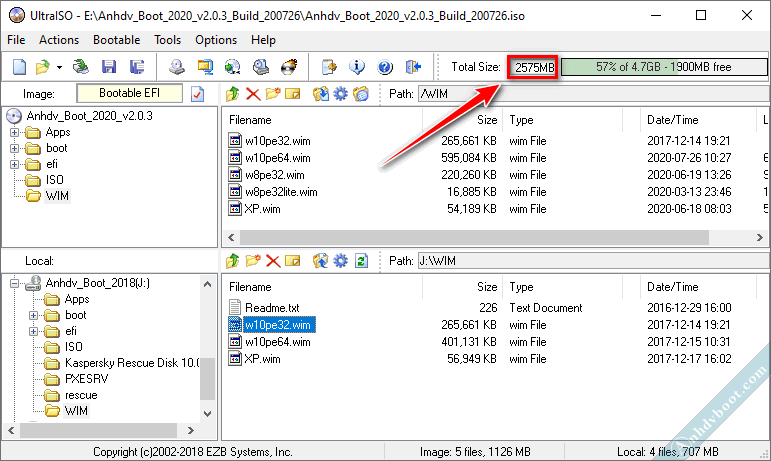The image size is (771, 461).
Task: Click the Burn CD/DVD Image flaming disc icon
Action: coord(289,67)
